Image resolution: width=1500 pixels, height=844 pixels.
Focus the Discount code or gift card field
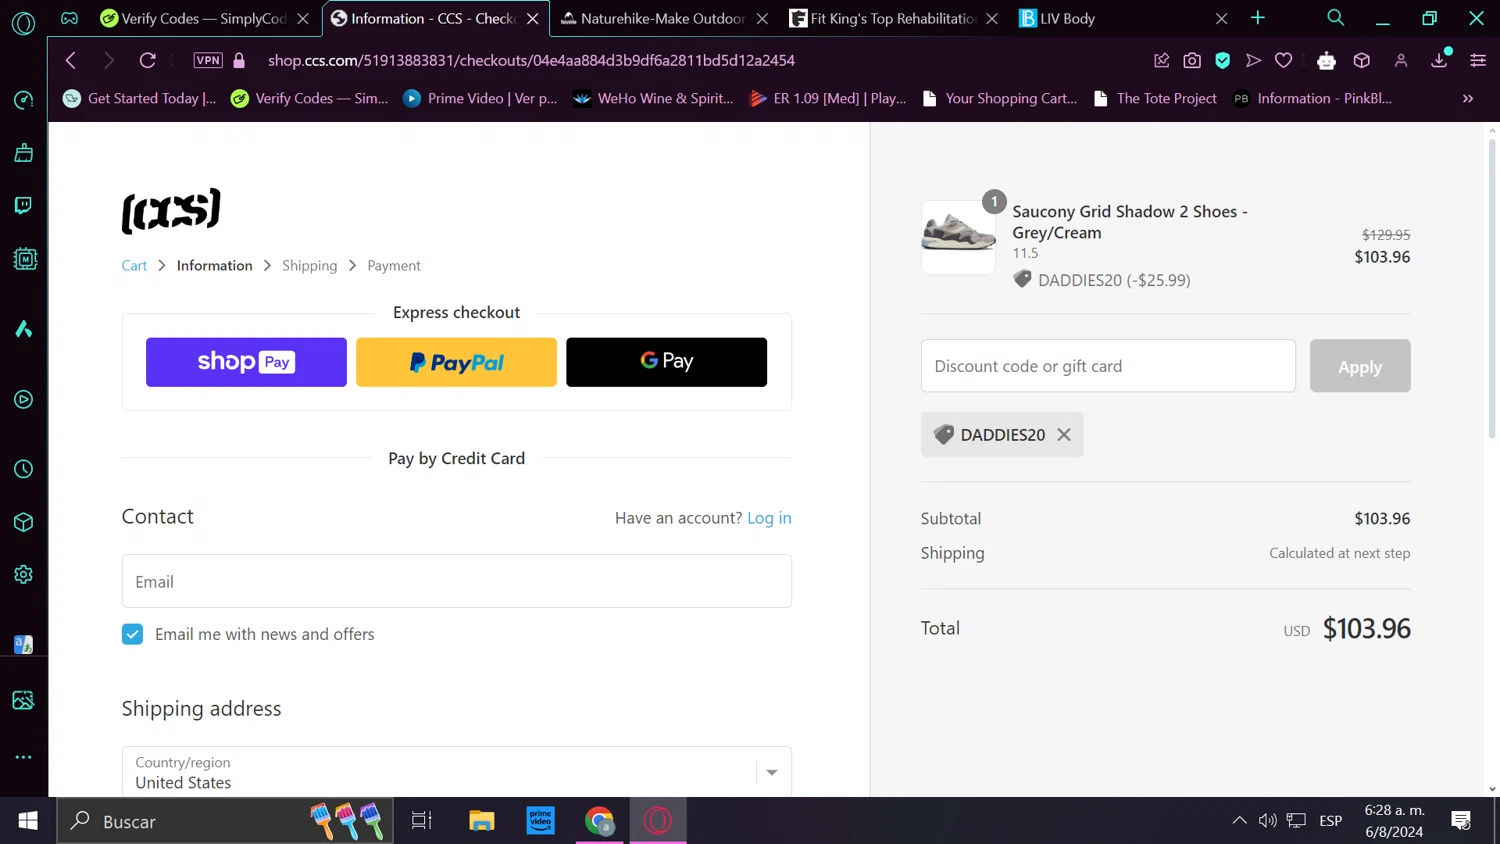coord(1108,366)
